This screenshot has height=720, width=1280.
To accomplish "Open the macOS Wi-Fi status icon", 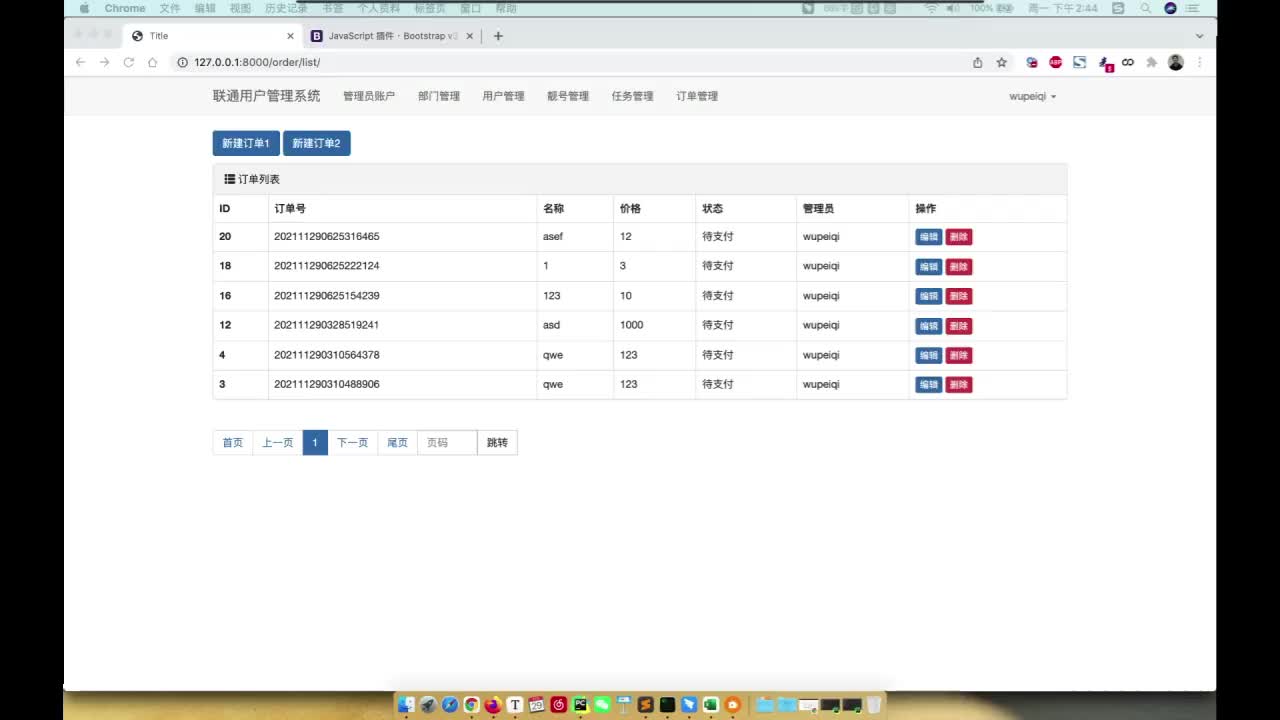I will click(x=931, y=8).
